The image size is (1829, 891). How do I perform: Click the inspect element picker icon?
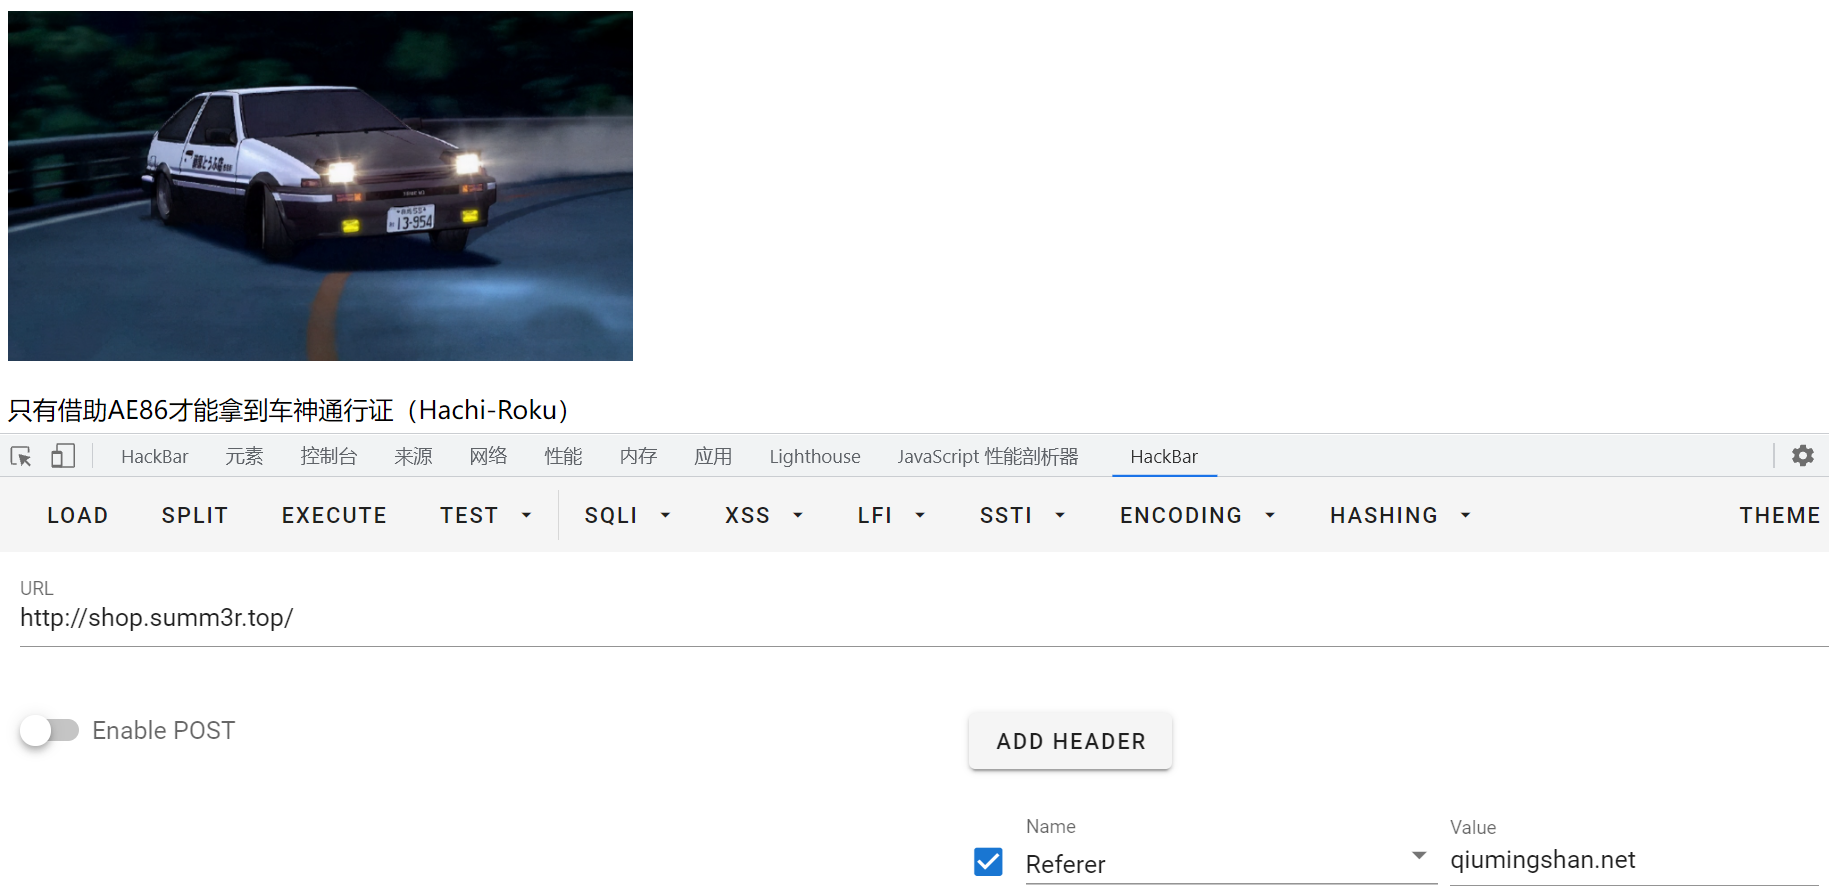click(21, 457)
